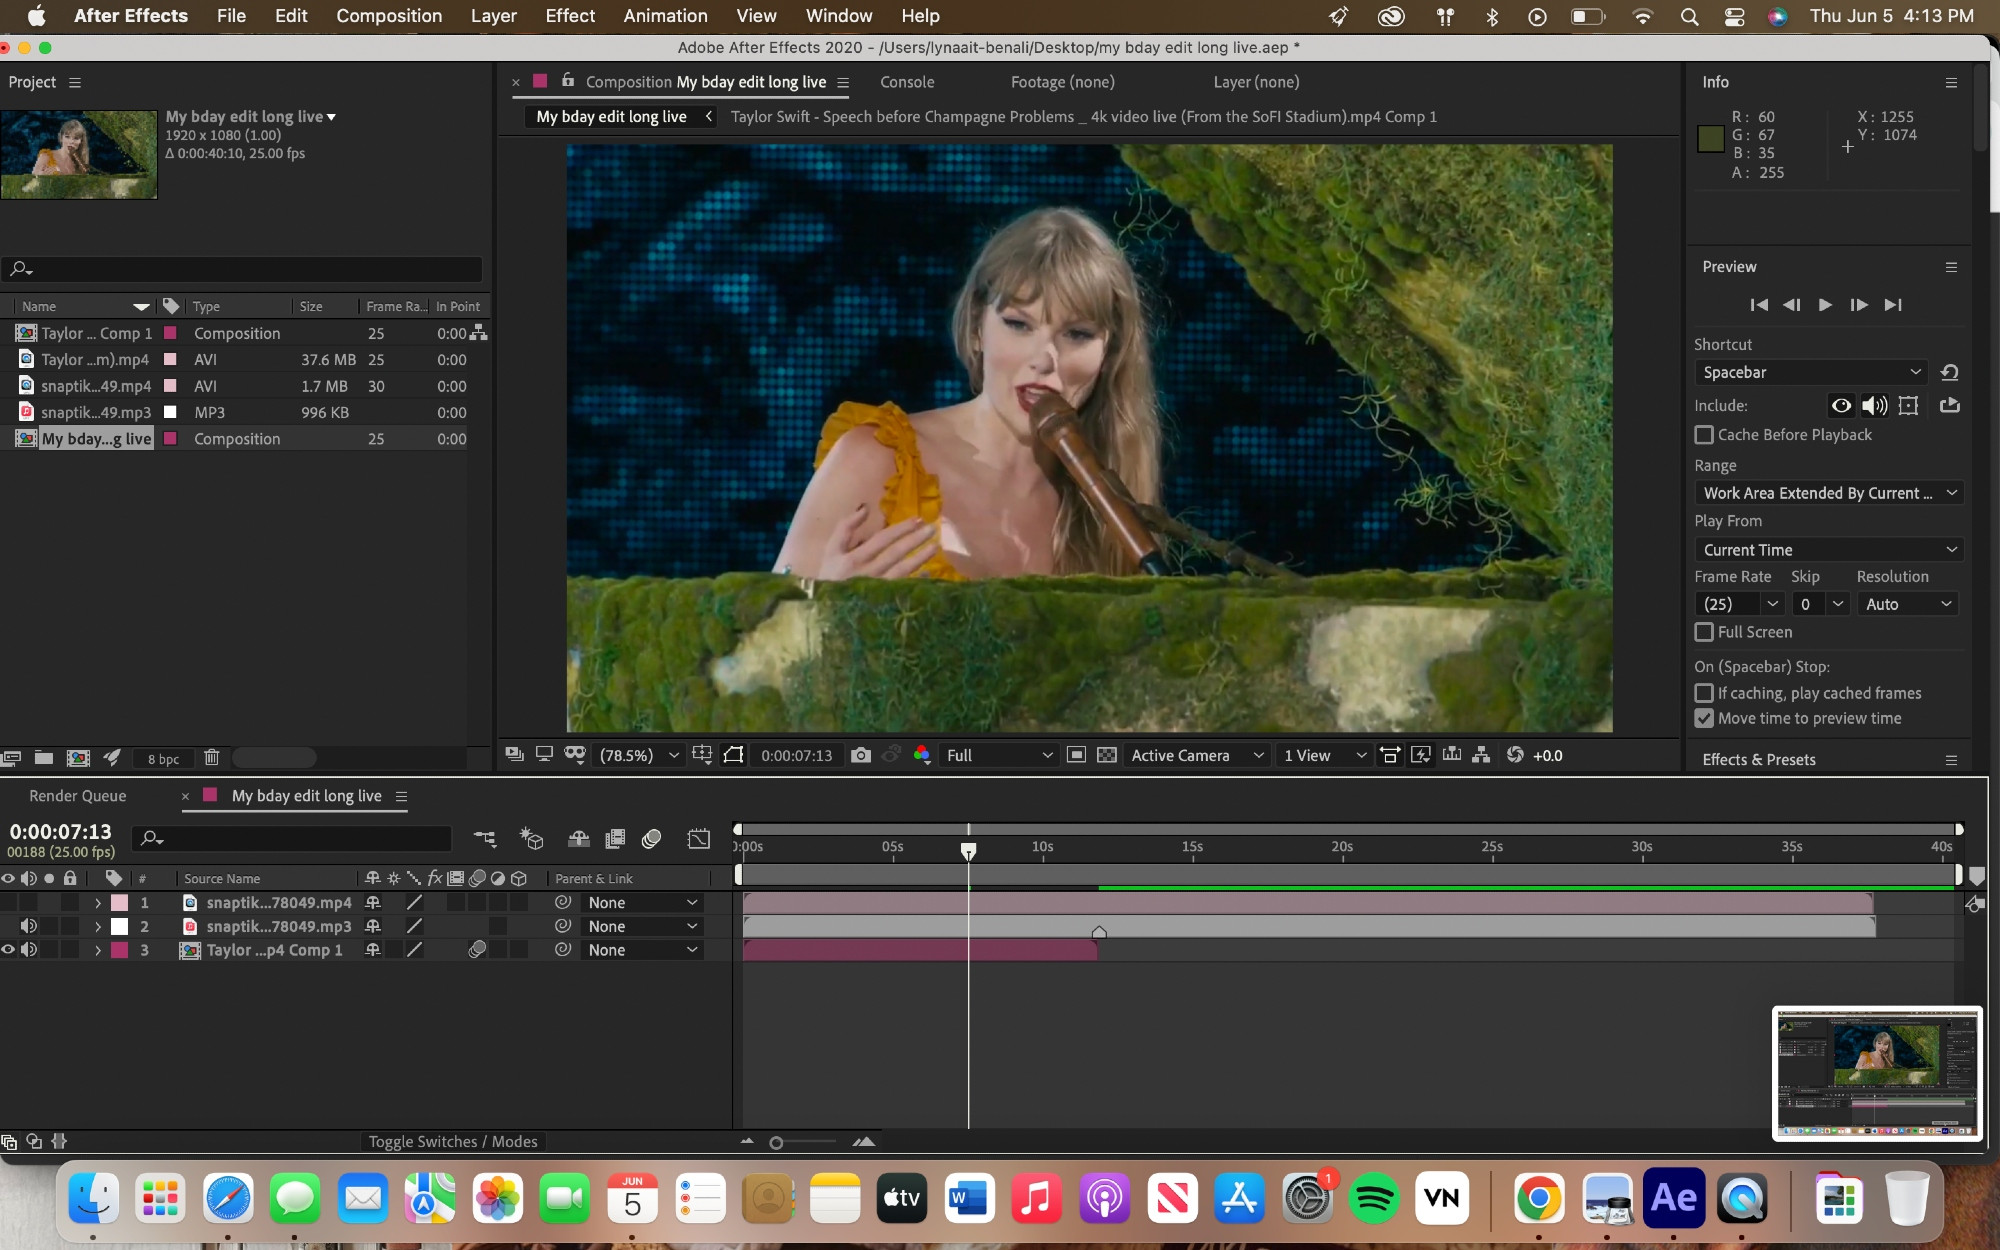Screen dimensions: 2000x1250
Task: Expand layer 1 snaptik...78049.mp4 properties
Action: coord(97,903)
